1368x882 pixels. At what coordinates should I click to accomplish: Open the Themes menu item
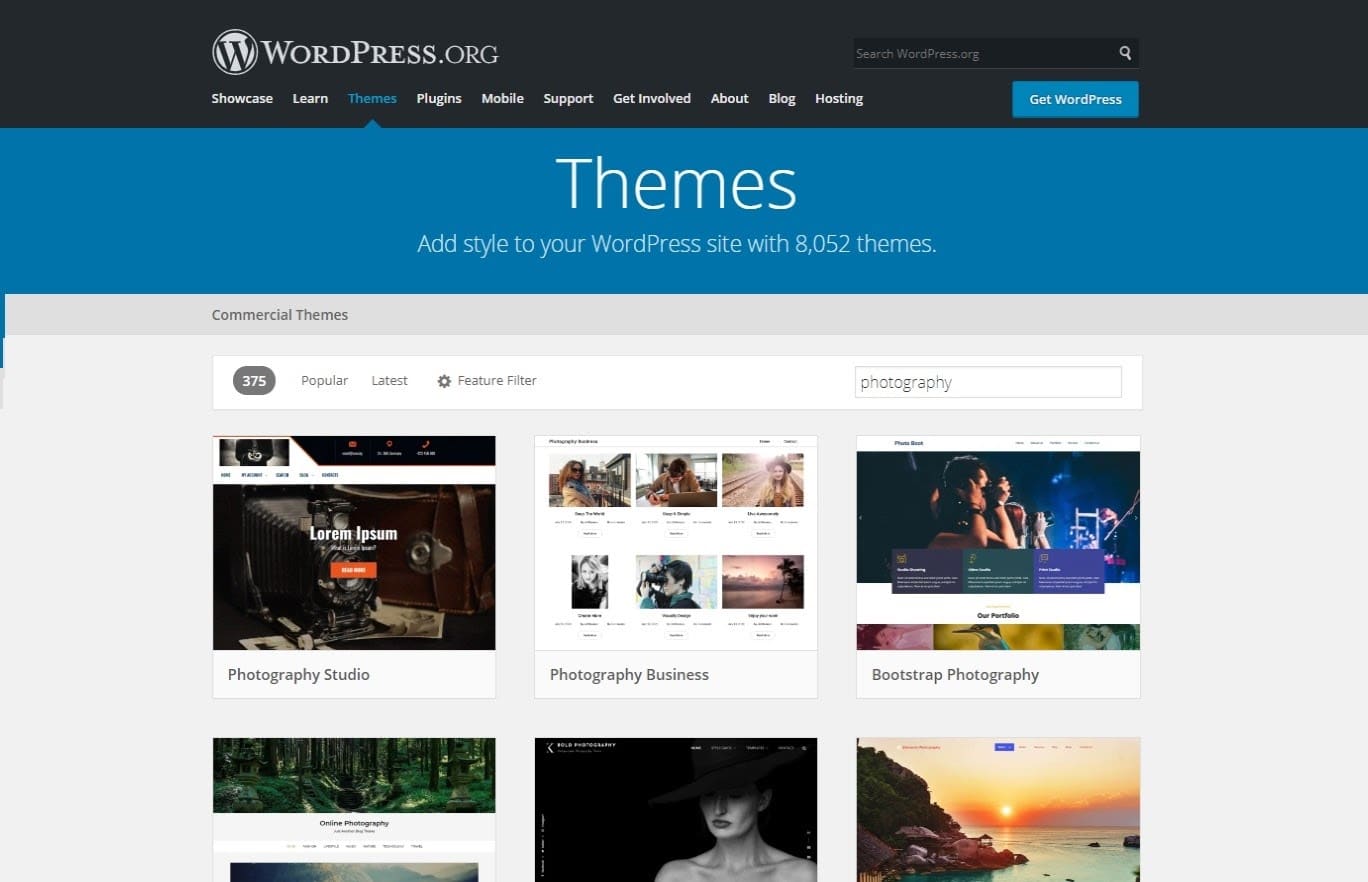[x=372, y=98]
